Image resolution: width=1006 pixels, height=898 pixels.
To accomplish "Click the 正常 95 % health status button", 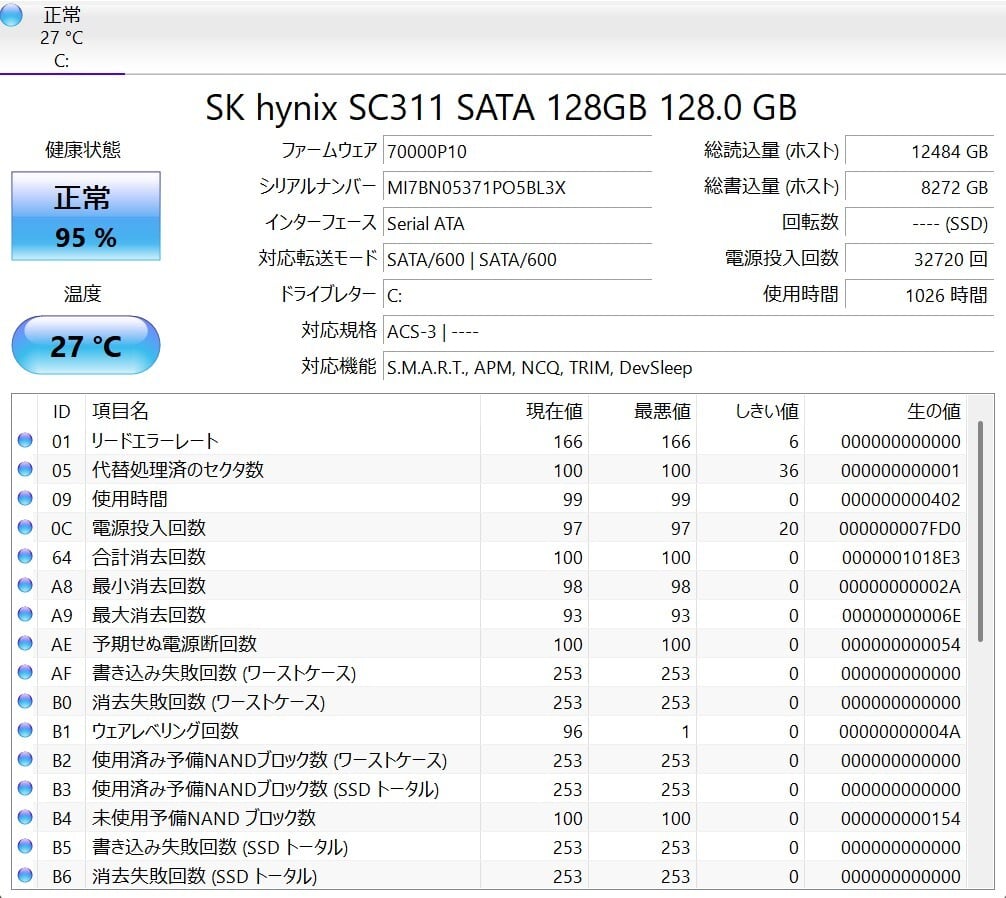I will point(85,216).
